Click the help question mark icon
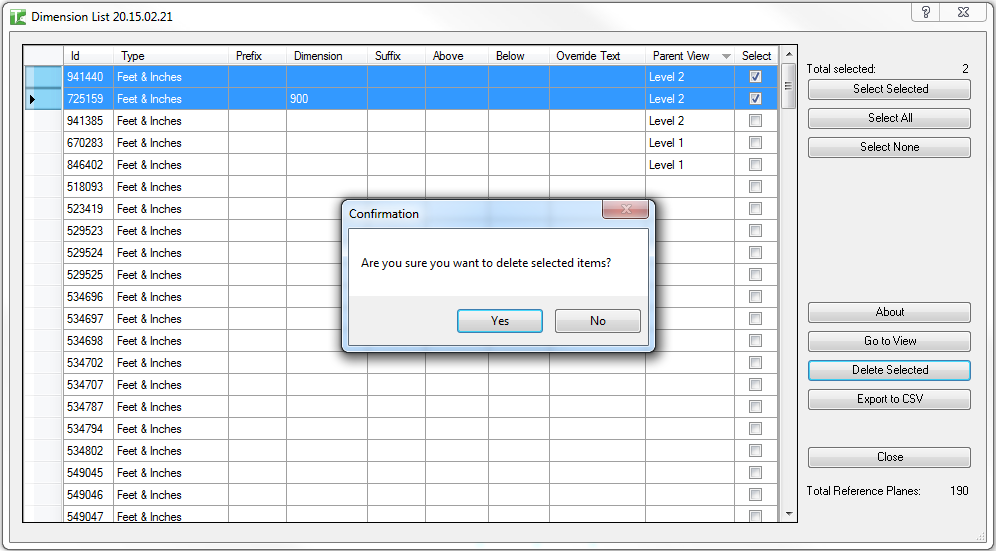 [x=926, y=12]
